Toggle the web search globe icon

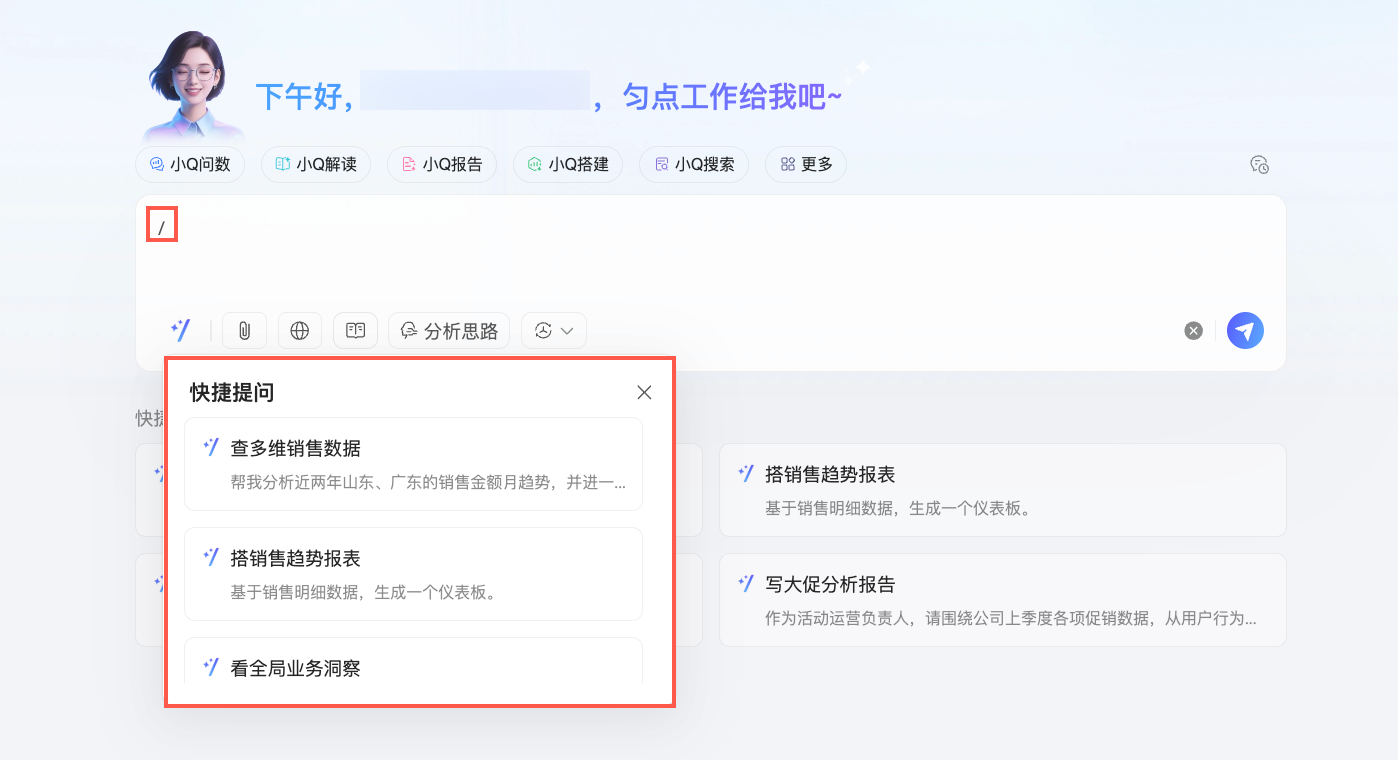coord(300,331)
